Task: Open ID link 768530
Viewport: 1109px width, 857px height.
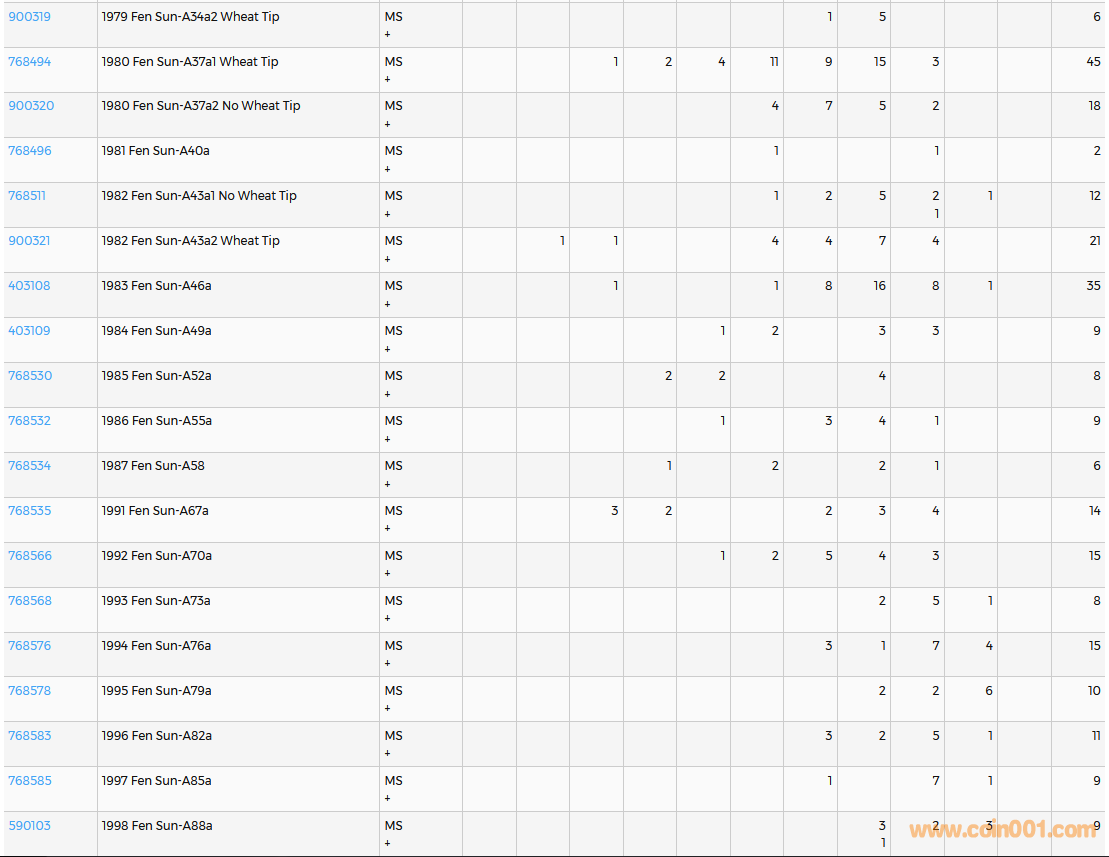Action: coord(29,376)
